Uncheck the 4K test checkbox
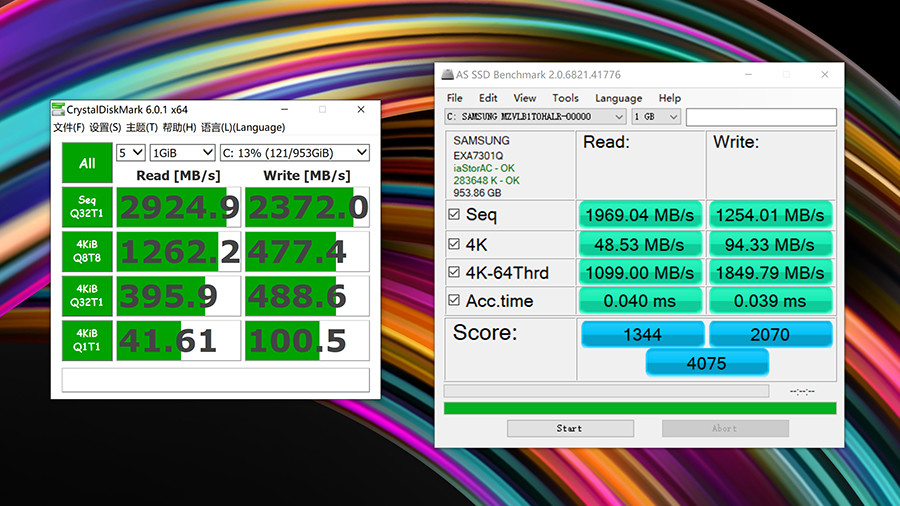Screen dimensions: 900x506 [x=454, y=244]
